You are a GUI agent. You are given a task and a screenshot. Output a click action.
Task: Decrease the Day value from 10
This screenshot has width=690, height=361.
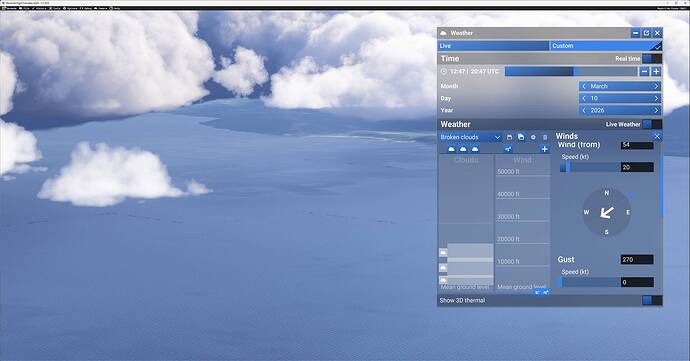[584, 98]
